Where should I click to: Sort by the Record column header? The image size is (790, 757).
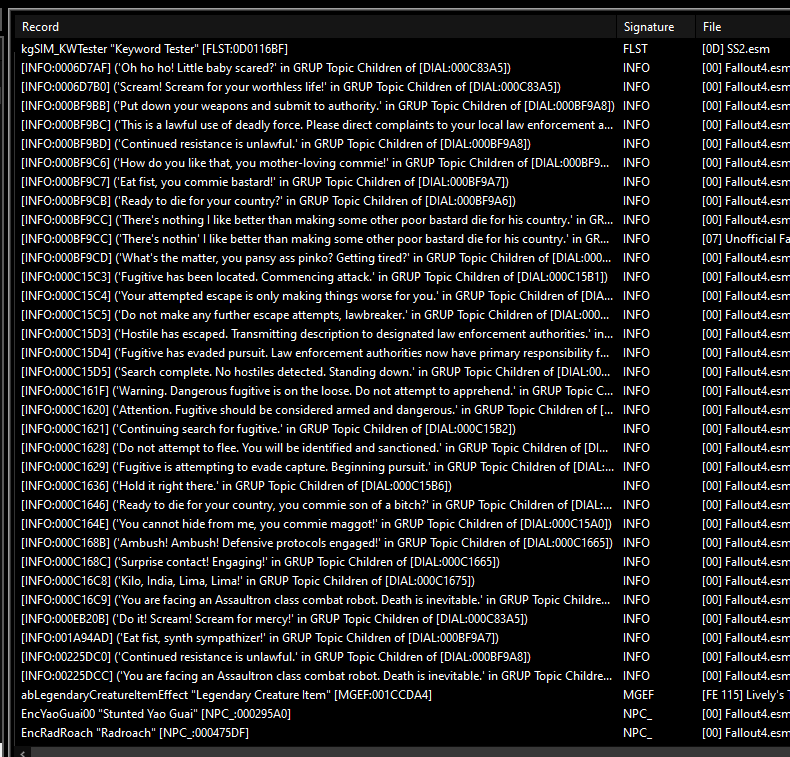(316, 27)
